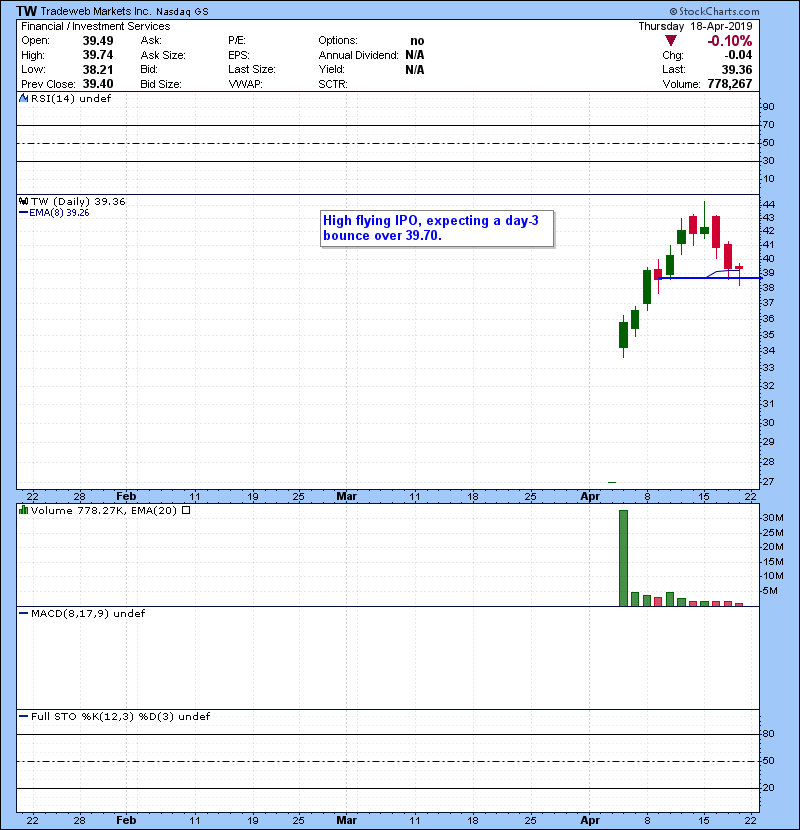Click the date Thursday 18-Apr-2019
This screenshot has height=830, width=800.
(695, 26)
